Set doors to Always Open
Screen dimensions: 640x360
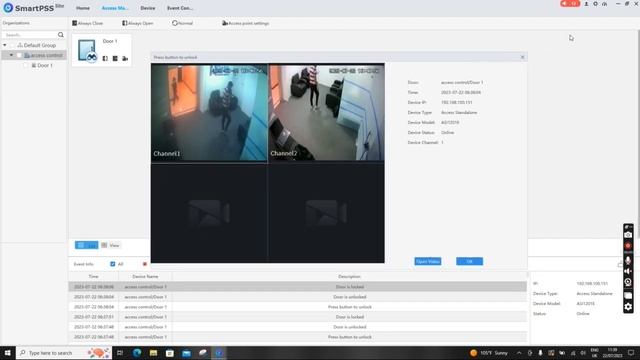click(x=138, y=23)
